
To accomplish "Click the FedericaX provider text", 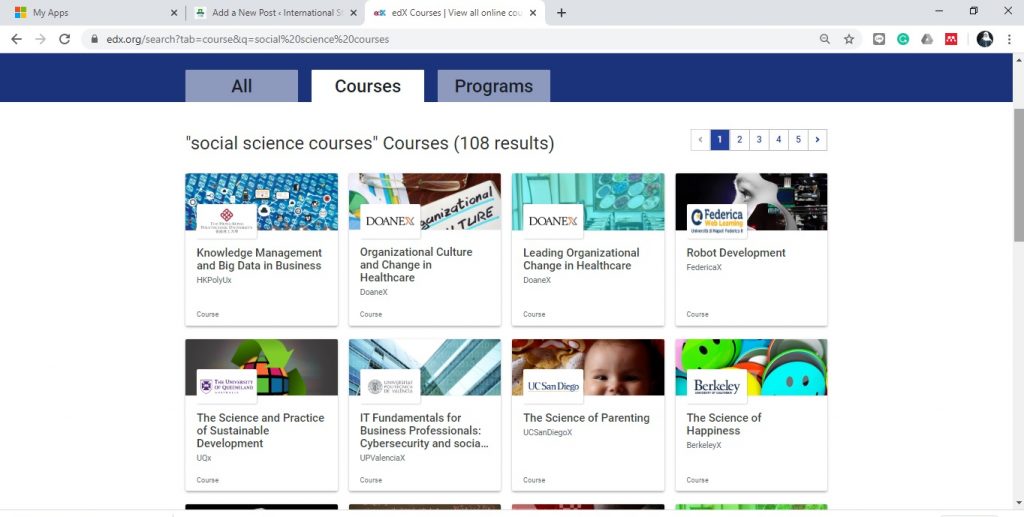I will click(704, 268).
